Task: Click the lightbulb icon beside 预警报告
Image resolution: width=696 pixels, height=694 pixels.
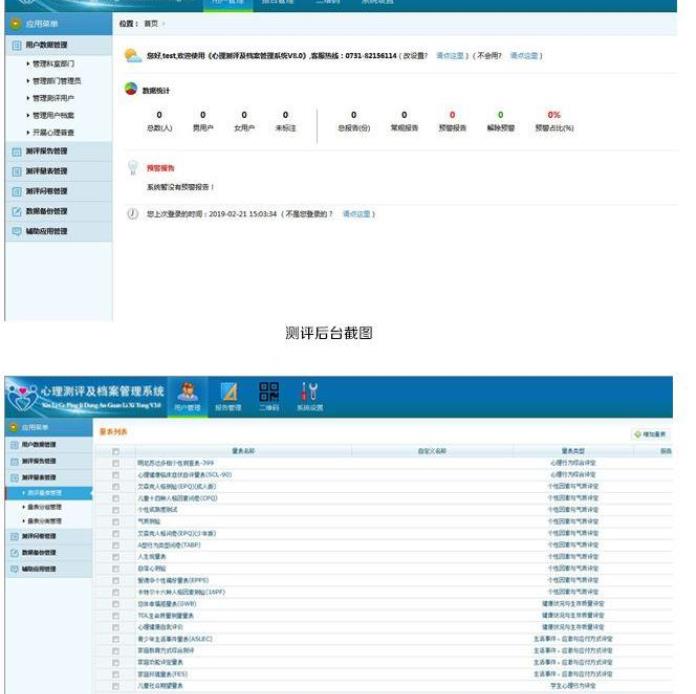Action: tap(133, 167)
